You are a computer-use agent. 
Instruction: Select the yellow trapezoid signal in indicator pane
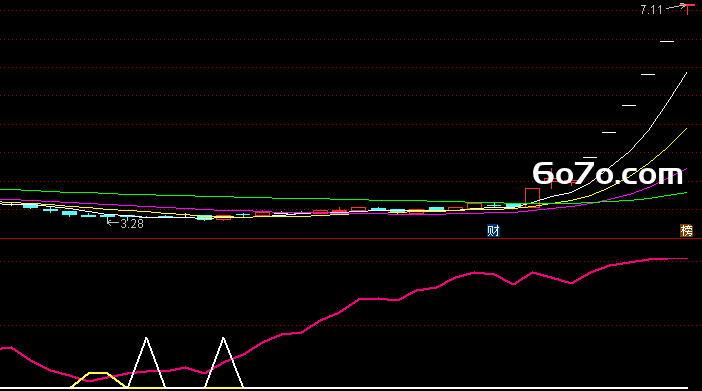pyautogui.click(x=98, y=379)
